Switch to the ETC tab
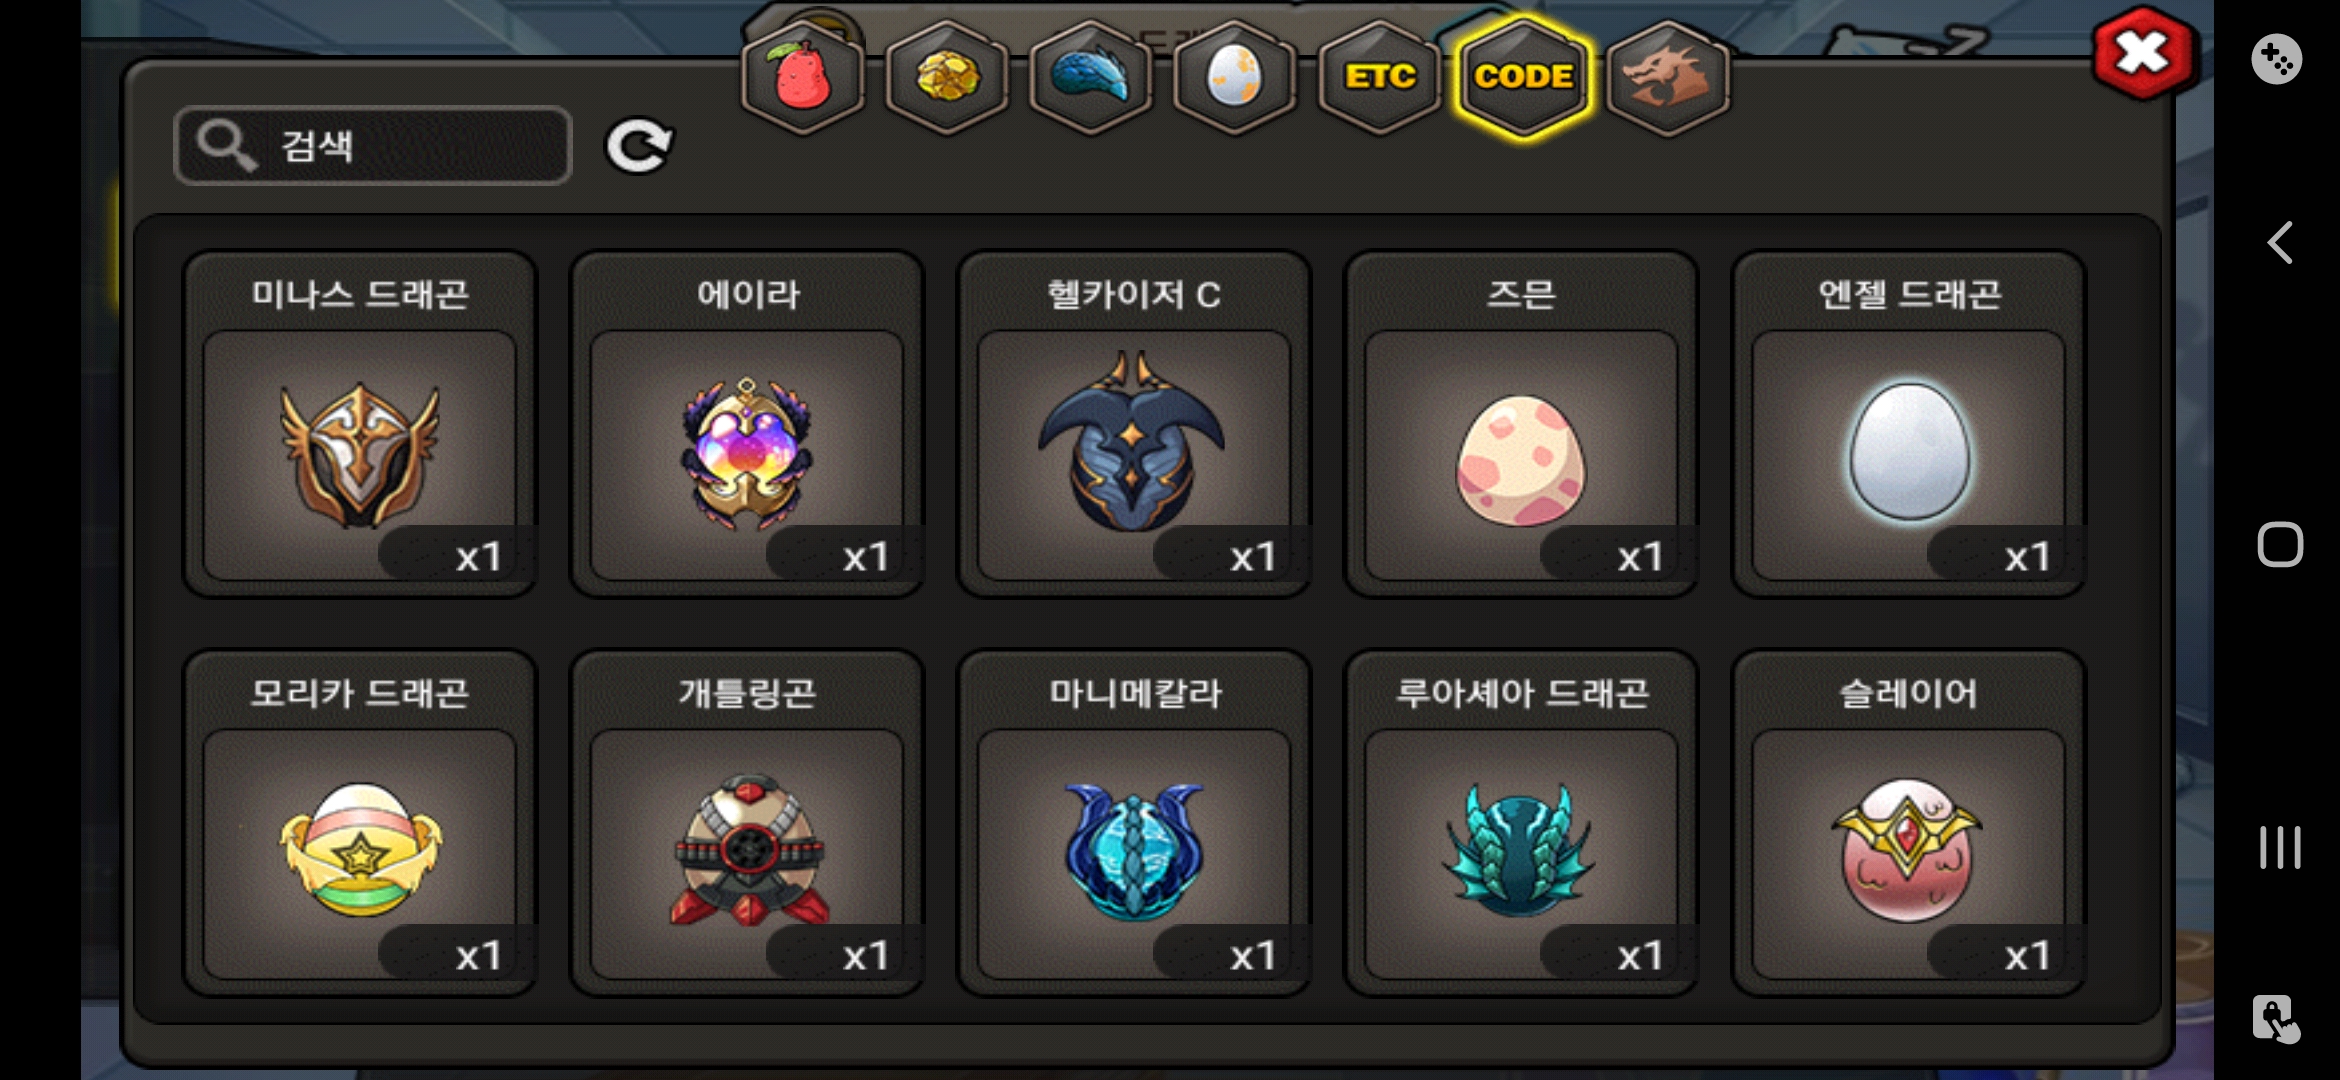The width and height of the screenshot is (2340, 1080). tap(1379, 77)
